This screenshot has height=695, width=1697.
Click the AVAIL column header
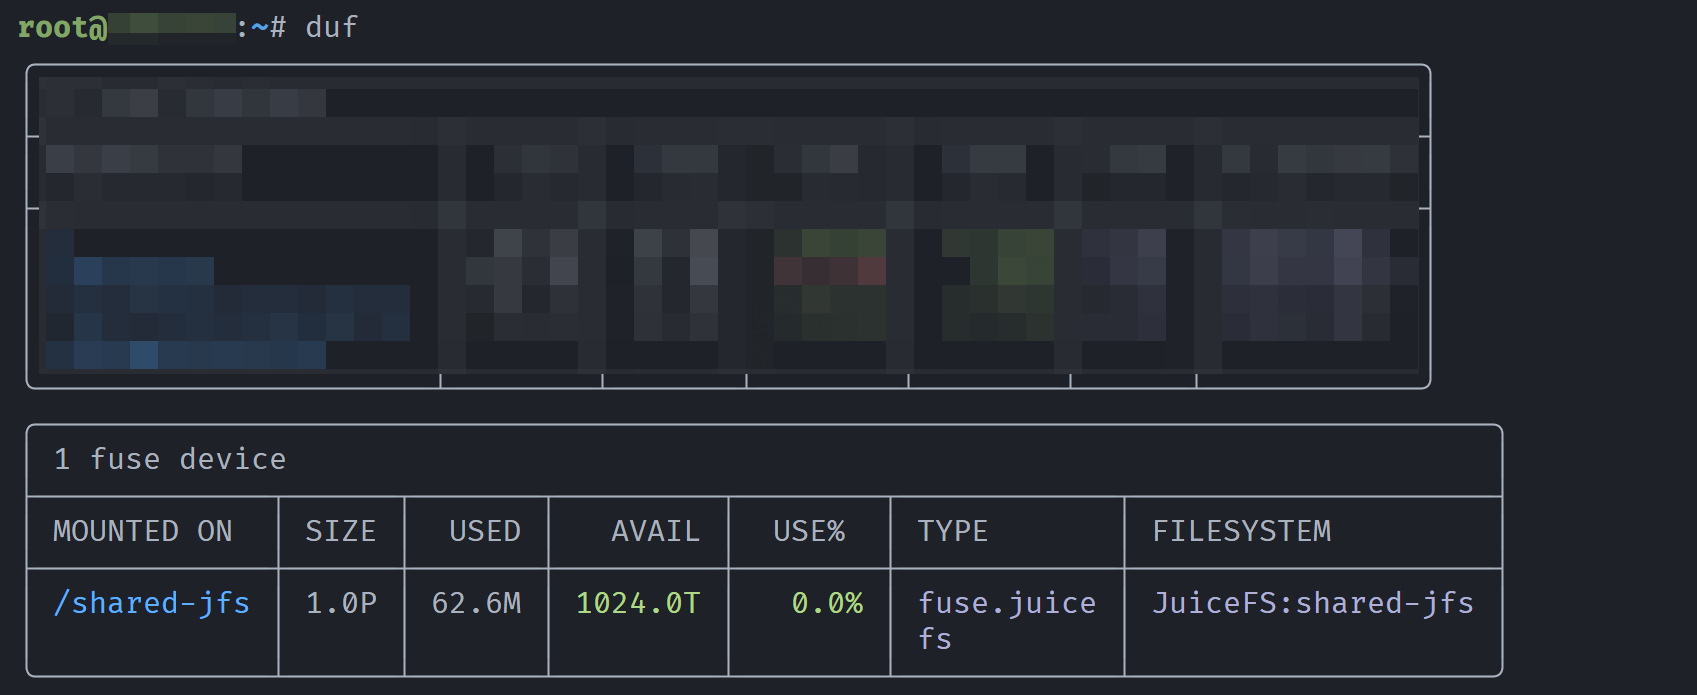click(x=655, y=532)
